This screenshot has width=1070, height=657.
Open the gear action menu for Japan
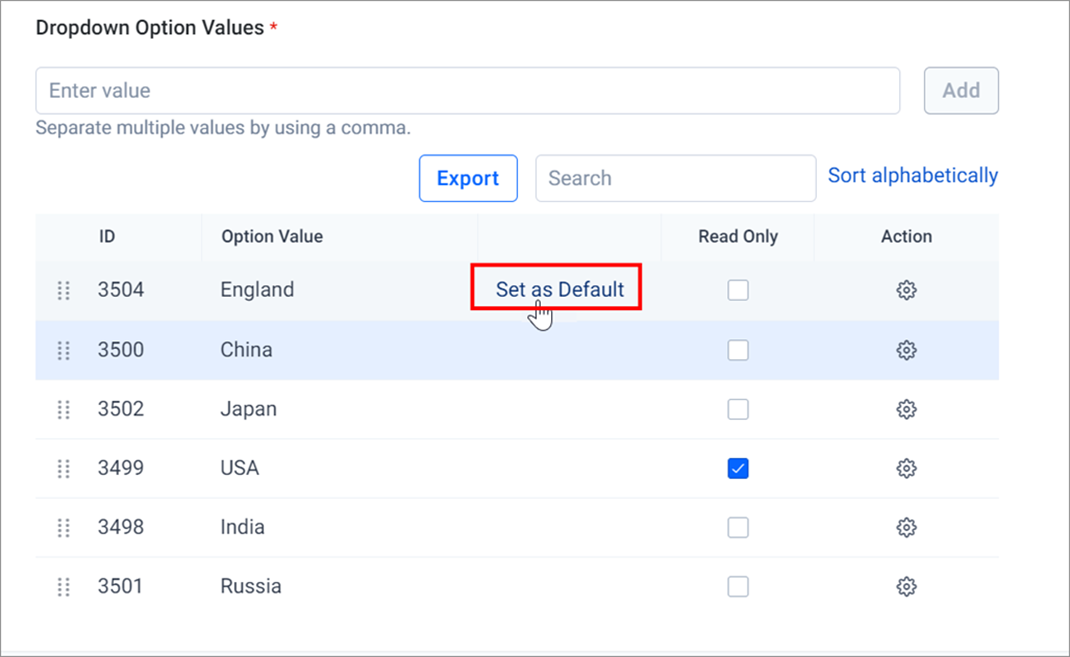pos(906,409)
